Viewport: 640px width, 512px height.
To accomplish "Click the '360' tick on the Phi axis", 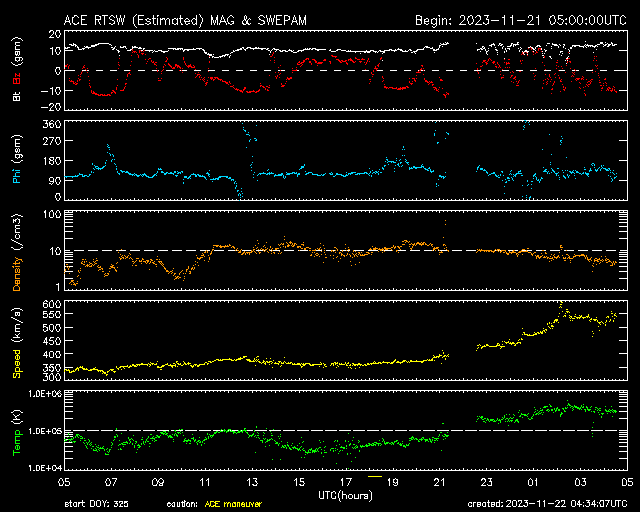I will (x=52, y=124).
